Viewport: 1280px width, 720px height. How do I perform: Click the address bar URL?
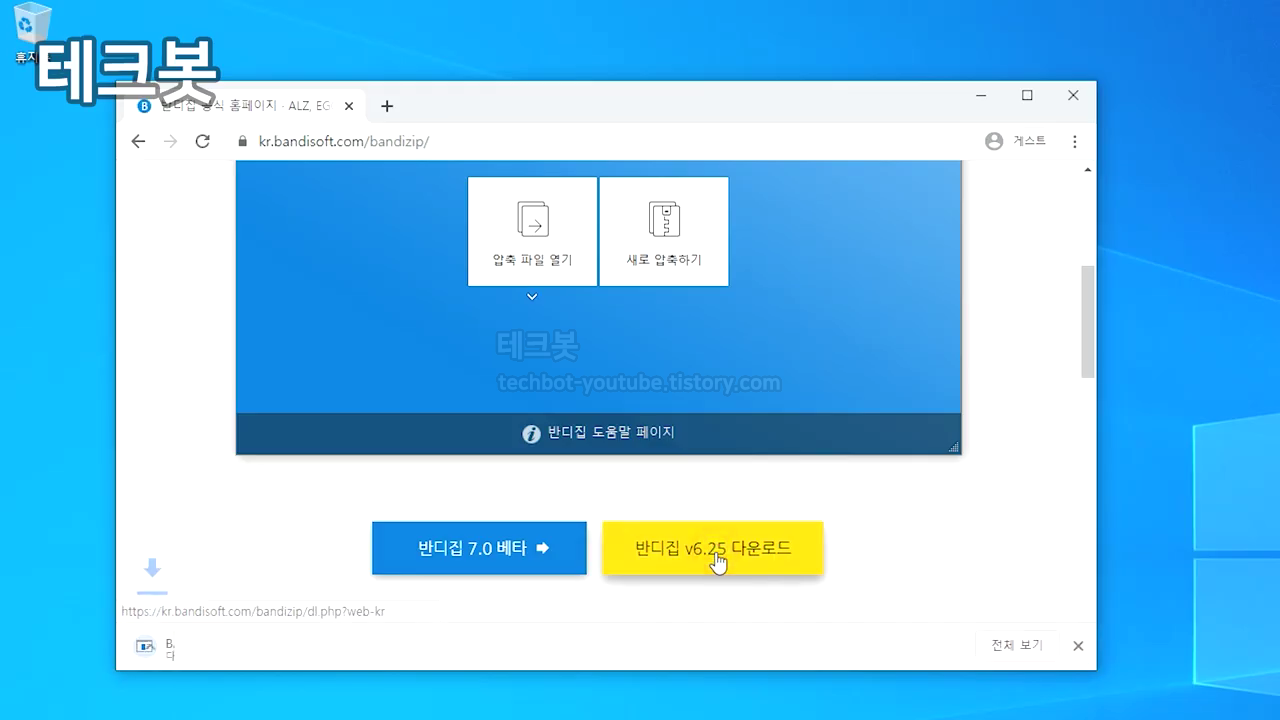click(344, 142)
